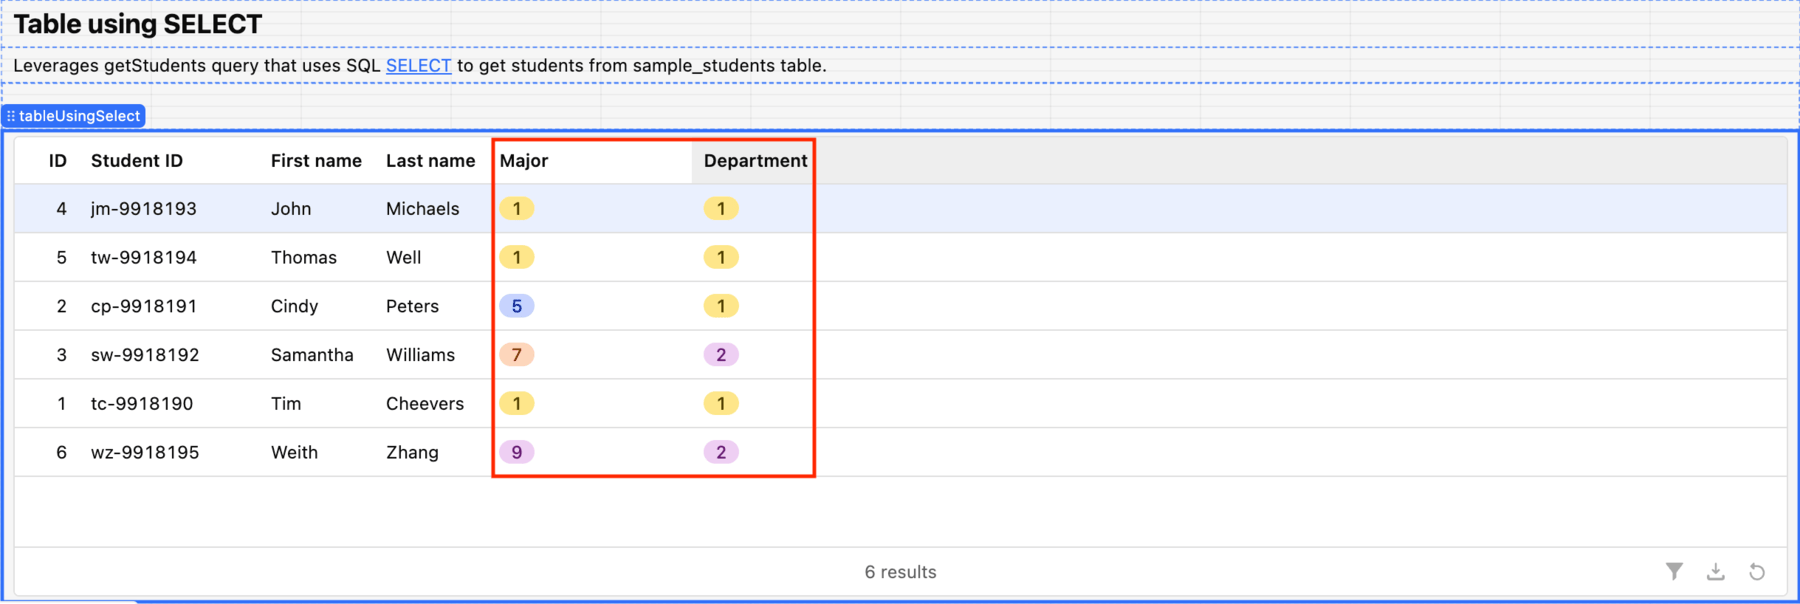Screen dimensions: 1800x604
Task: Click the student ID tc-9918190 cell
Action: [144, 404]
